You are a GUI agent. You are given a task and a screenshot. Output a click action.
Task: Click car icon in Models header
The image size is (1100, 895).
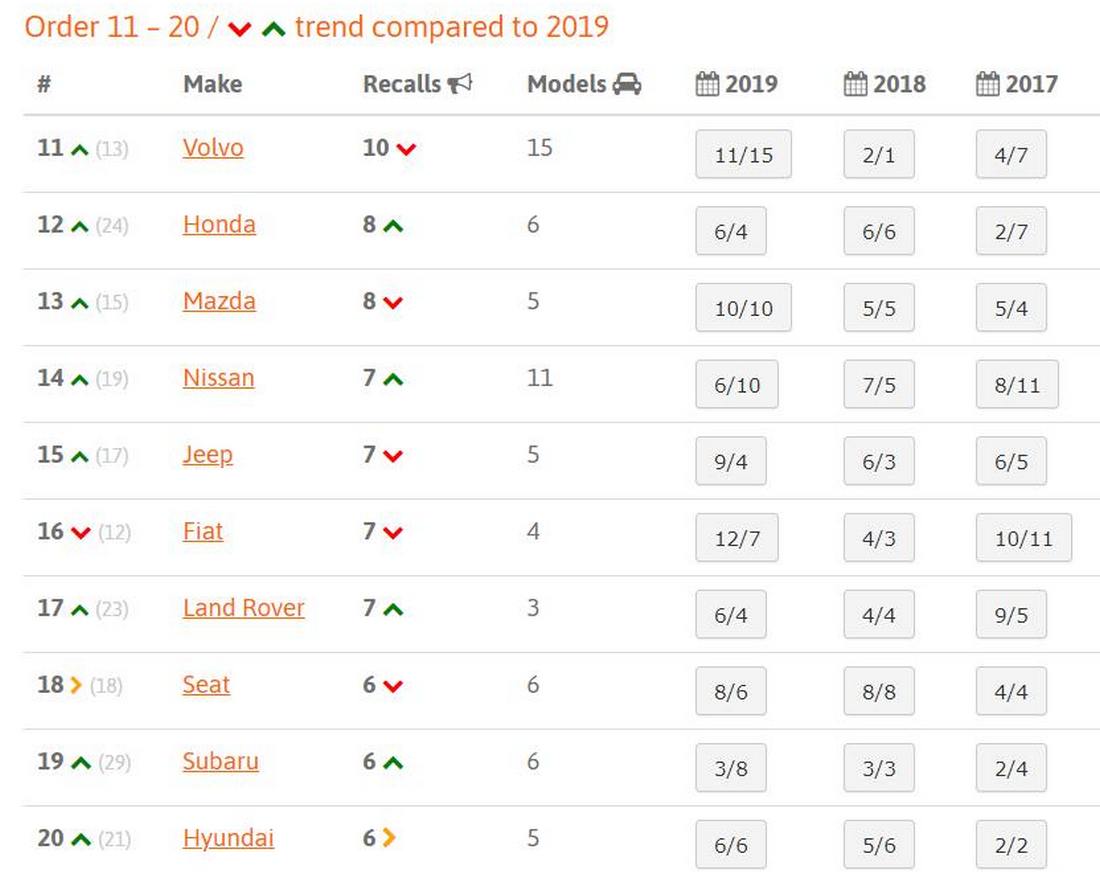click(x=627, y=84)
